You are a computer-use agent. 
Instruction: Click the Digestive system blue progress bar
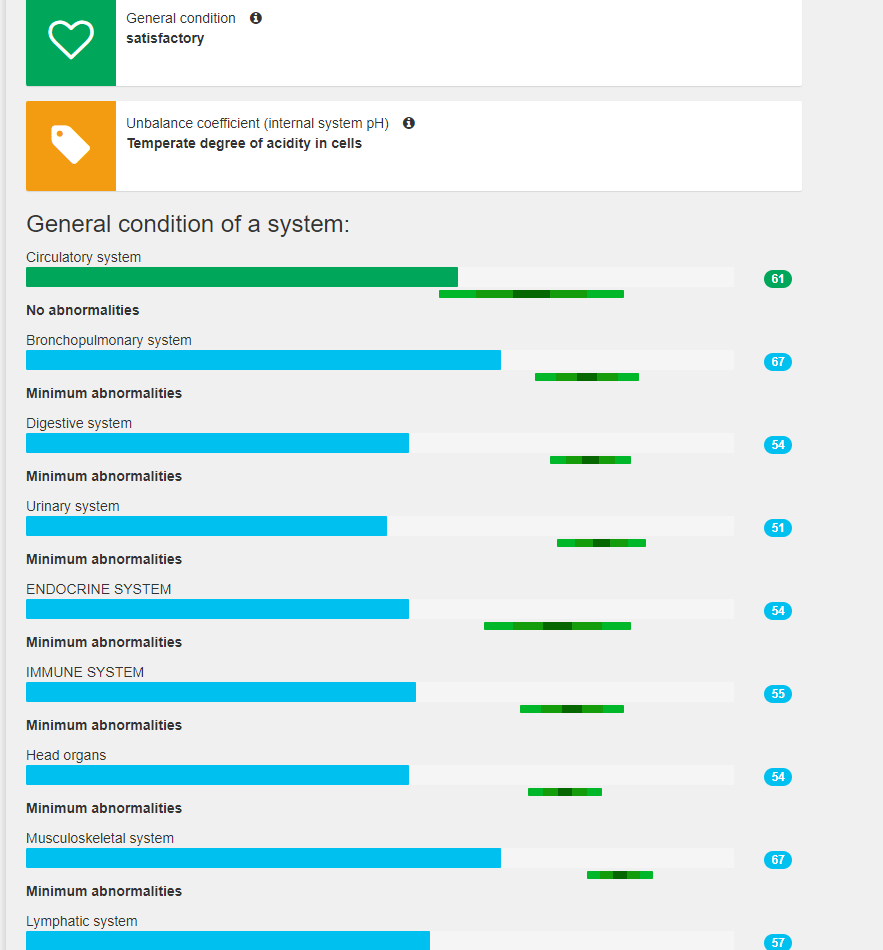click(217, 443)
